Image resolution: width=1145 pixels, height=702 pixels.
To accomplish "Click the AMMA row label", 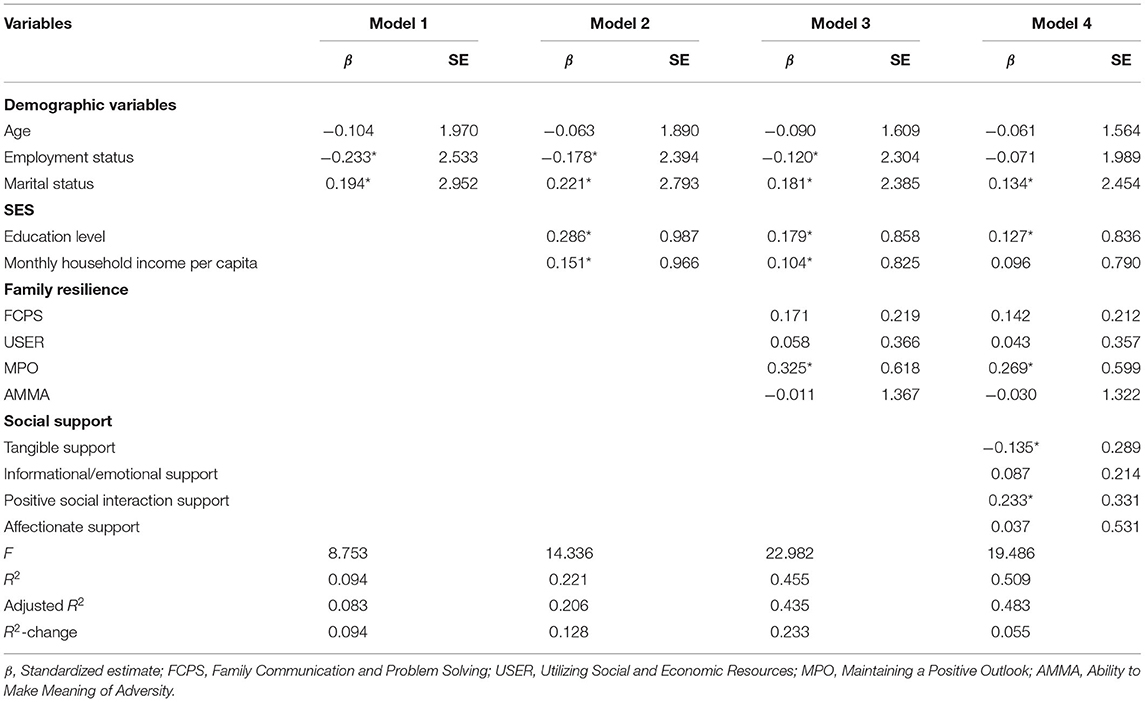I will pyautogui.click(x=27, y=394).
